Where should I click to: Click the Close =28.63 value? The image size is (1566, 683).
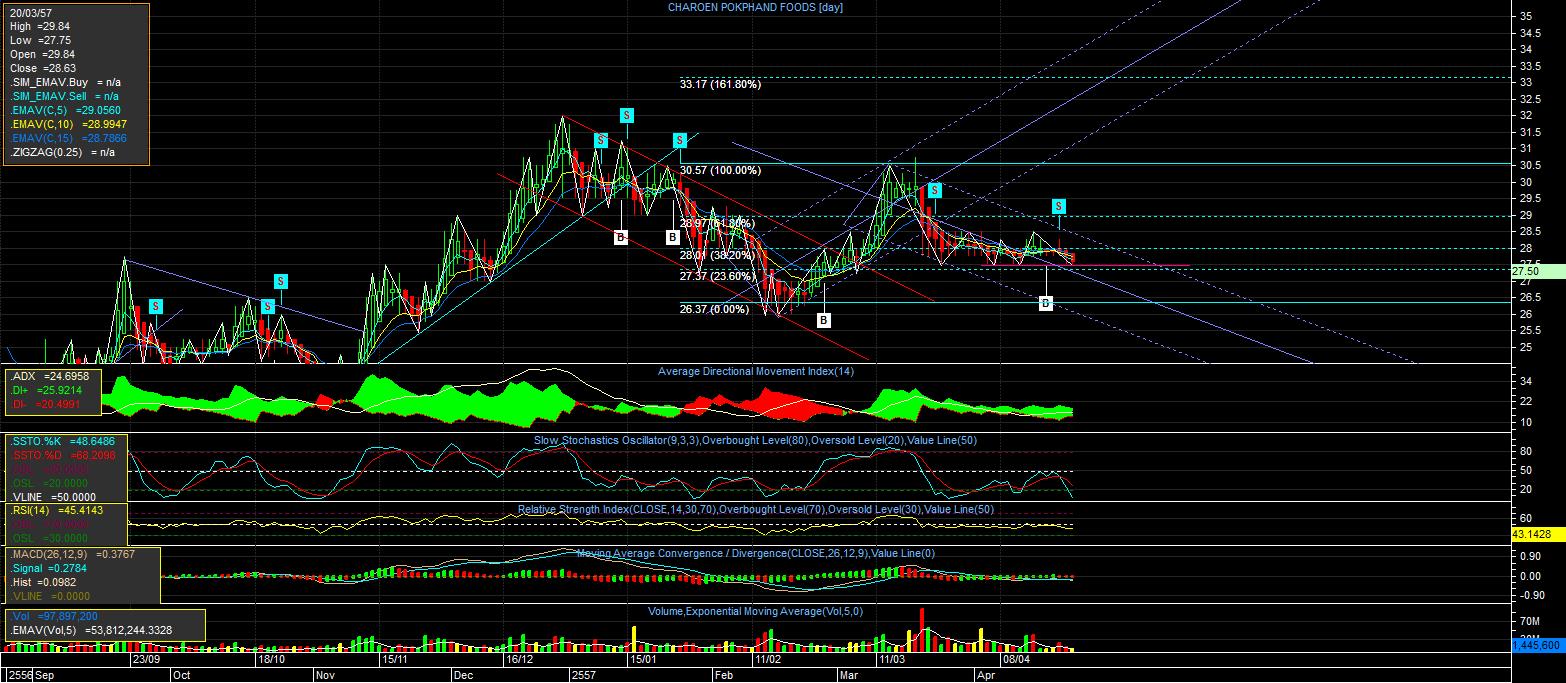(x=41, y=68)
